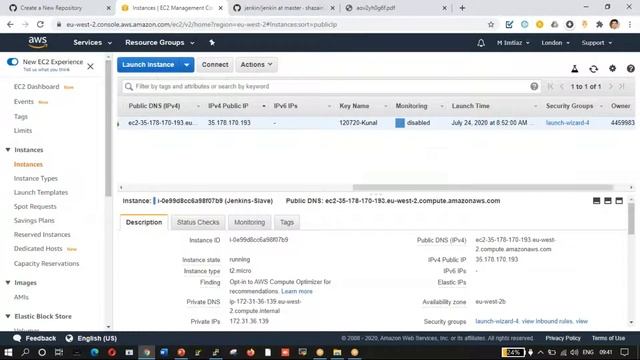Reload the browser page

tap(40, 24)
